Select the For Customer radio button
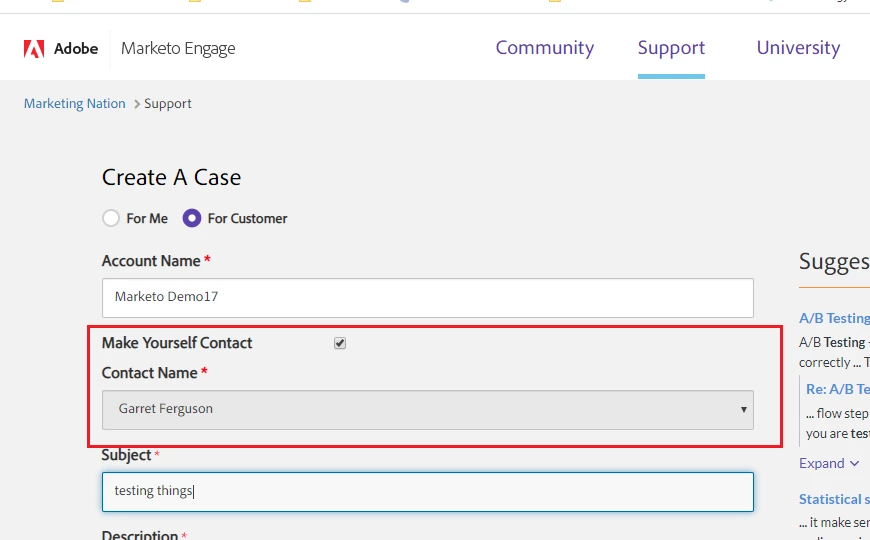Screen dimensions: 870x540 (x=192, y=218)
